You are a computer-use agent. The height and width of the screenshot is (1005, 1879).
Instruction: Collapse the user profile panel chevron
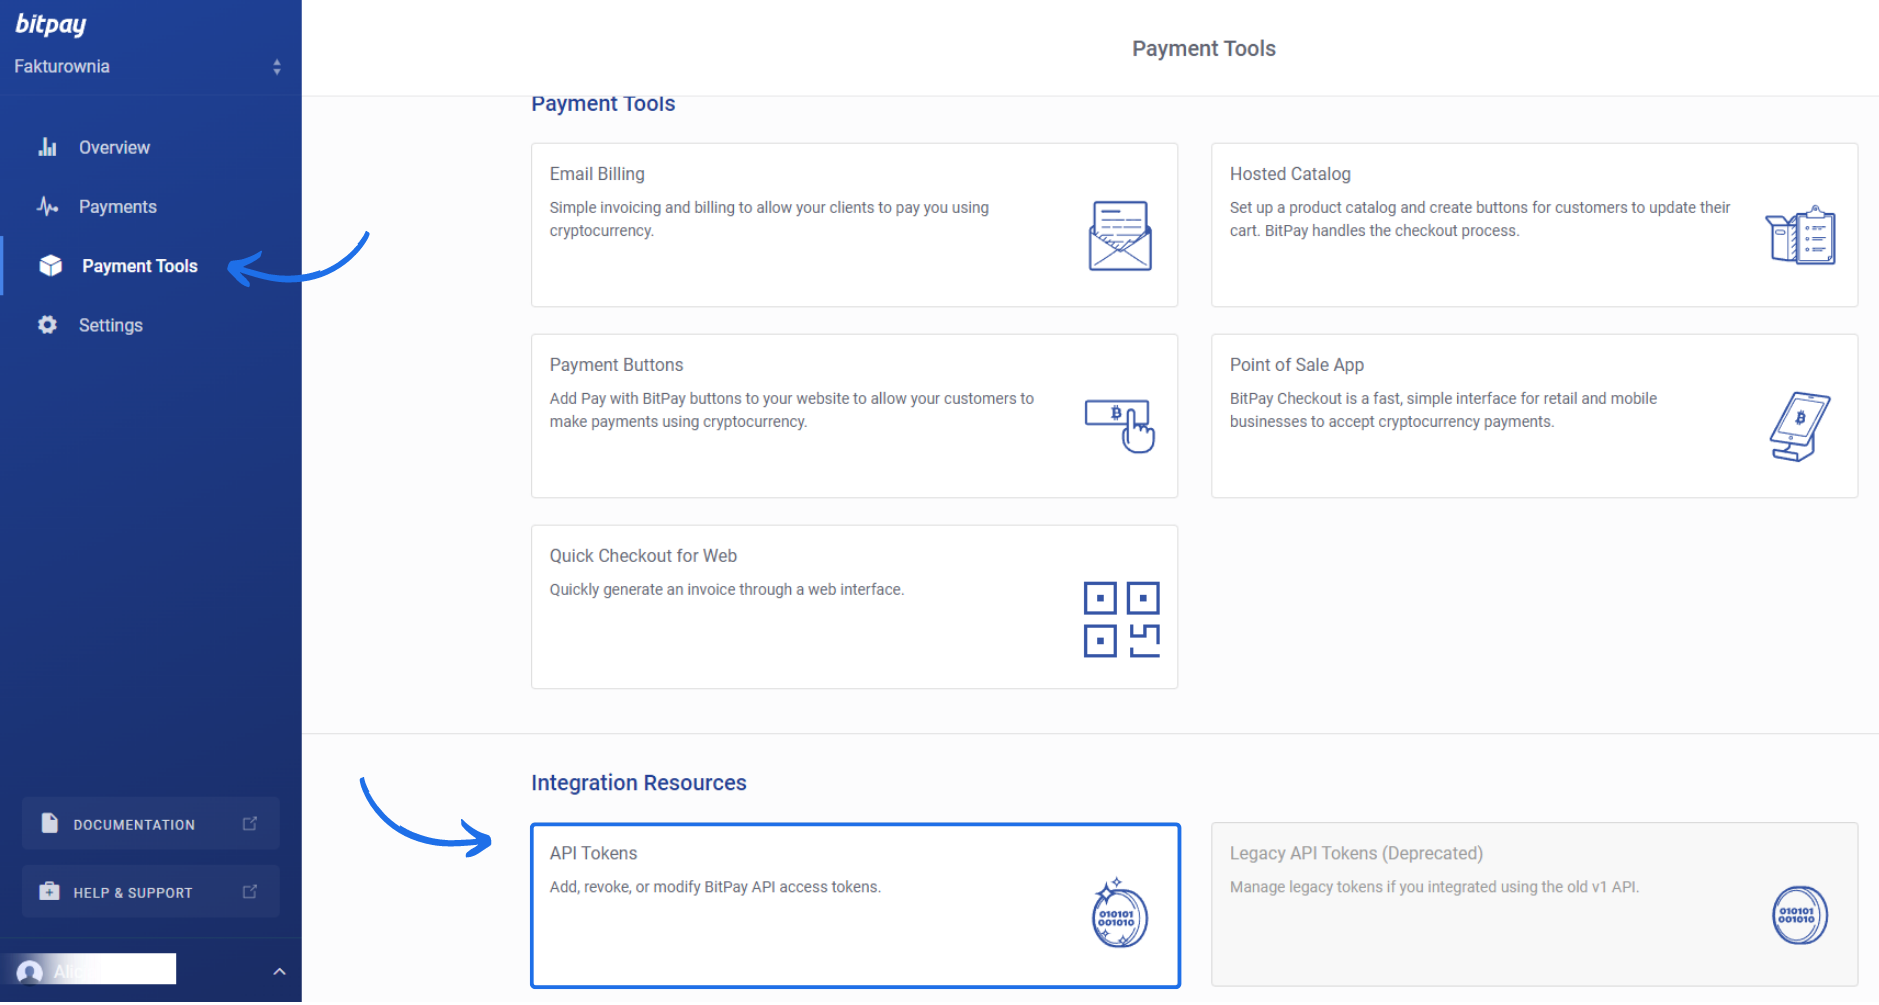pyautogui.click(x=278, y=970)
